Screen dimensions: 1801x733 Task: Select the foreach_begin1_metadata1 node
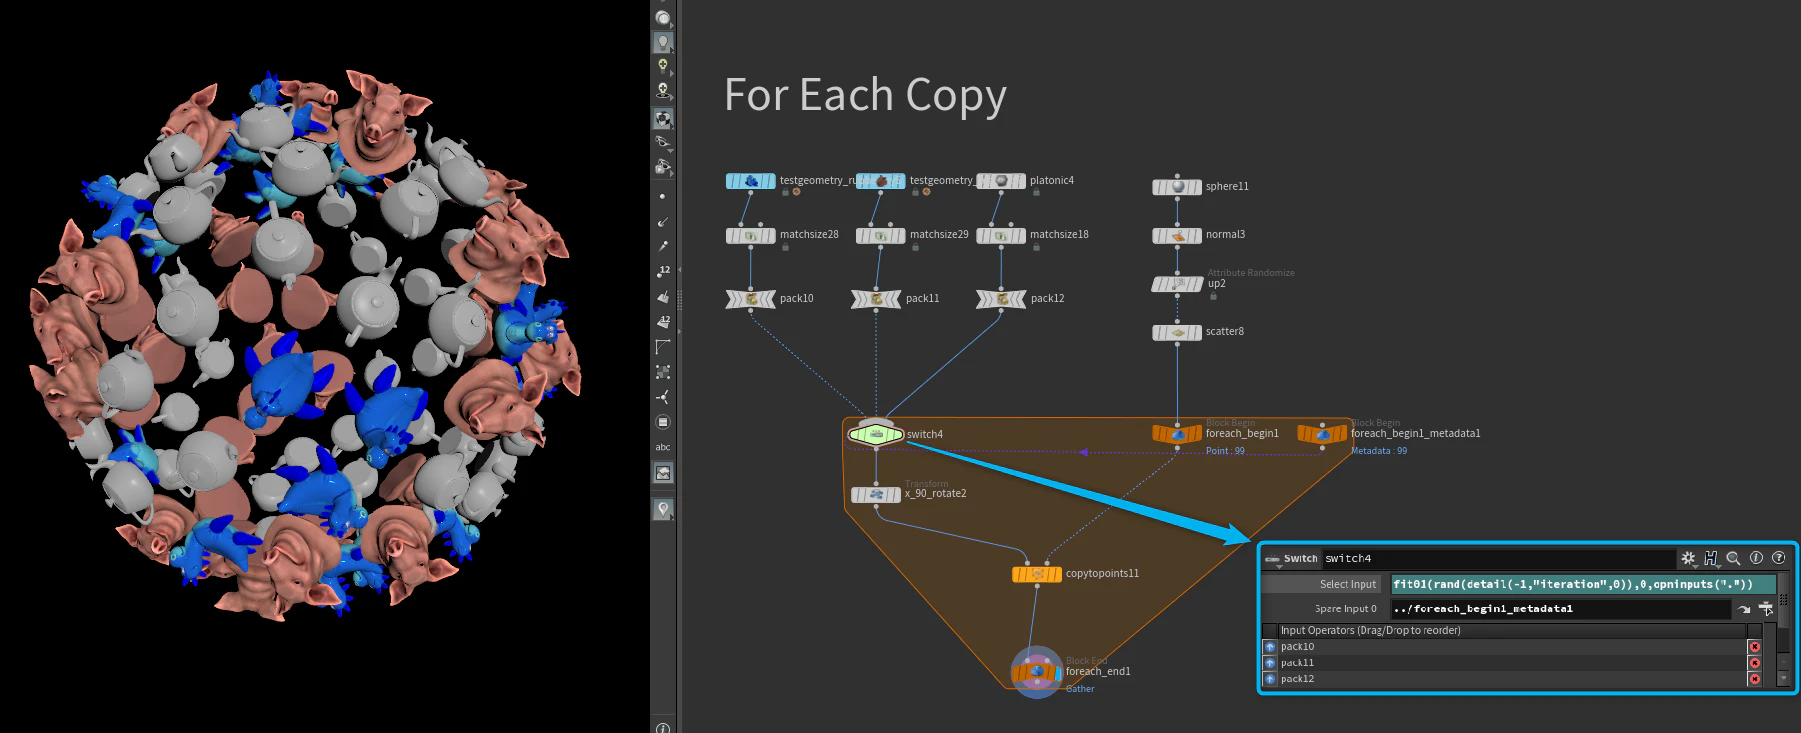click(1322, 433)
